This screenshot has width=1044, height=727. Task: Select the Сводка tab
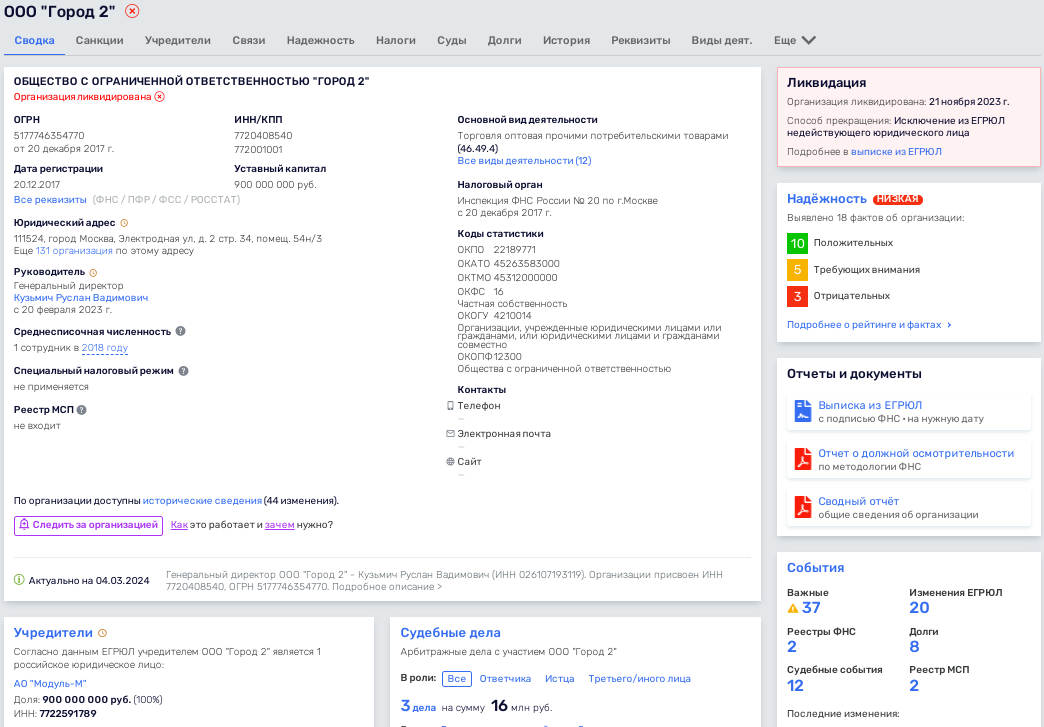(34, 40)
